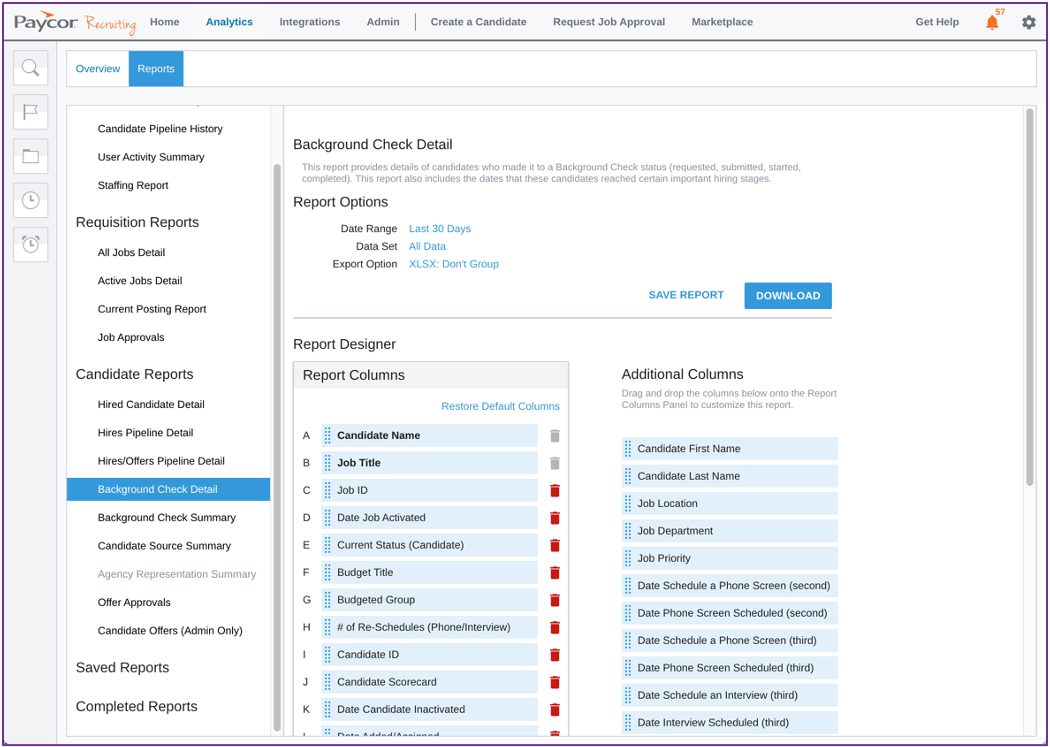The image size is (1050, 747).
Task: Open the folder icon in the sidebar
Action: tap(30, 156)
